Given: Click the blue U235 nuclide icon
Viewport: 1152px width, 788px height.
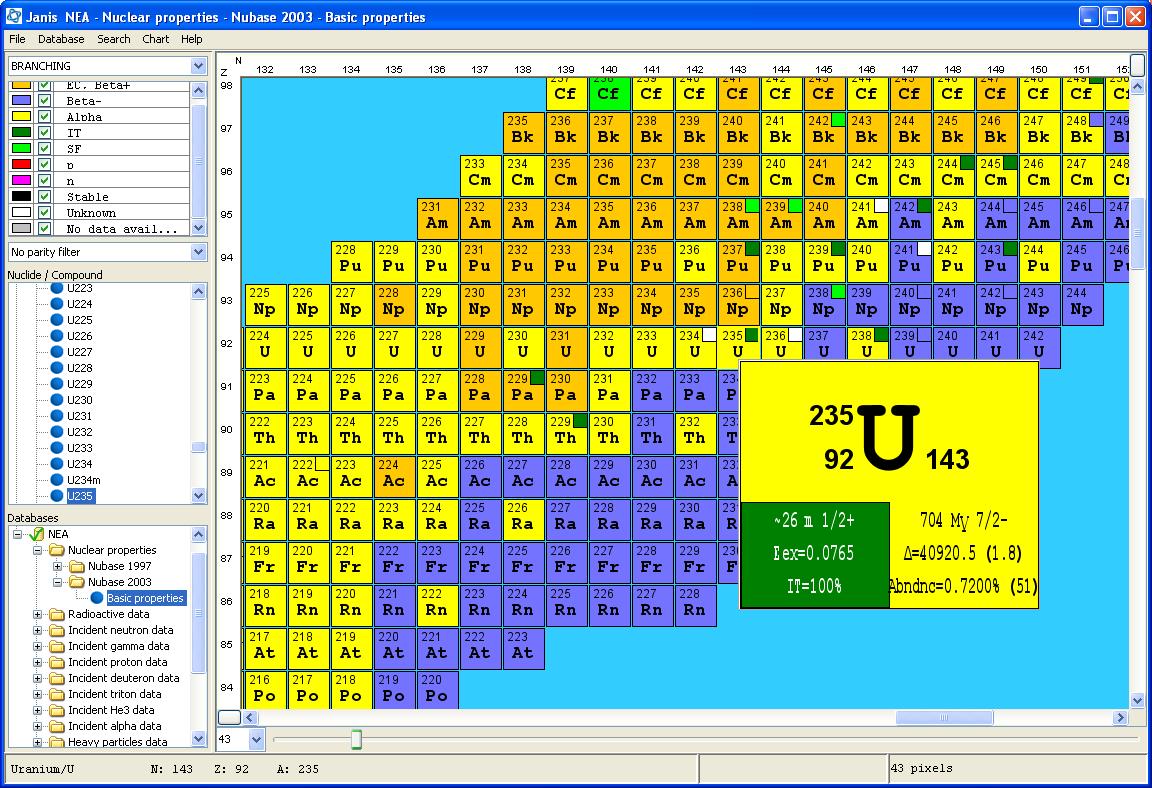Looking at the screenshot, I should coord(58,496).
